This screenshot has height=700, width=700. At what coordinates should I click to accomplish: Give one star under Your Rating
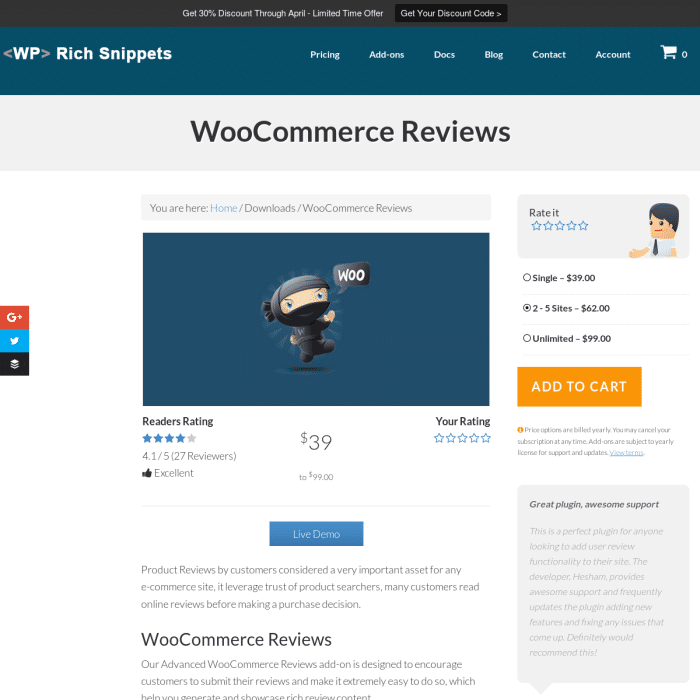pyautogui.click(x=439, y=438)
